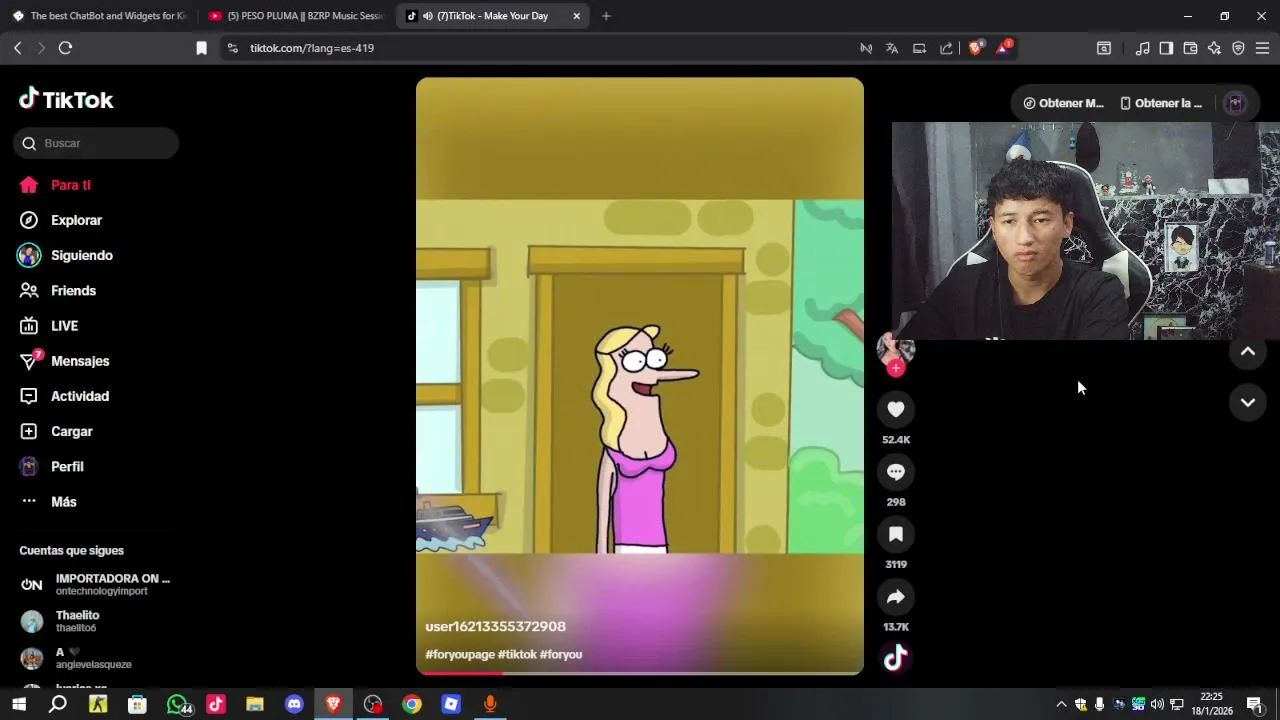The width and height of the screenshot is (1280, 720).
Task: Open Discord from taskbar
Action: click(x=294, y=704)
